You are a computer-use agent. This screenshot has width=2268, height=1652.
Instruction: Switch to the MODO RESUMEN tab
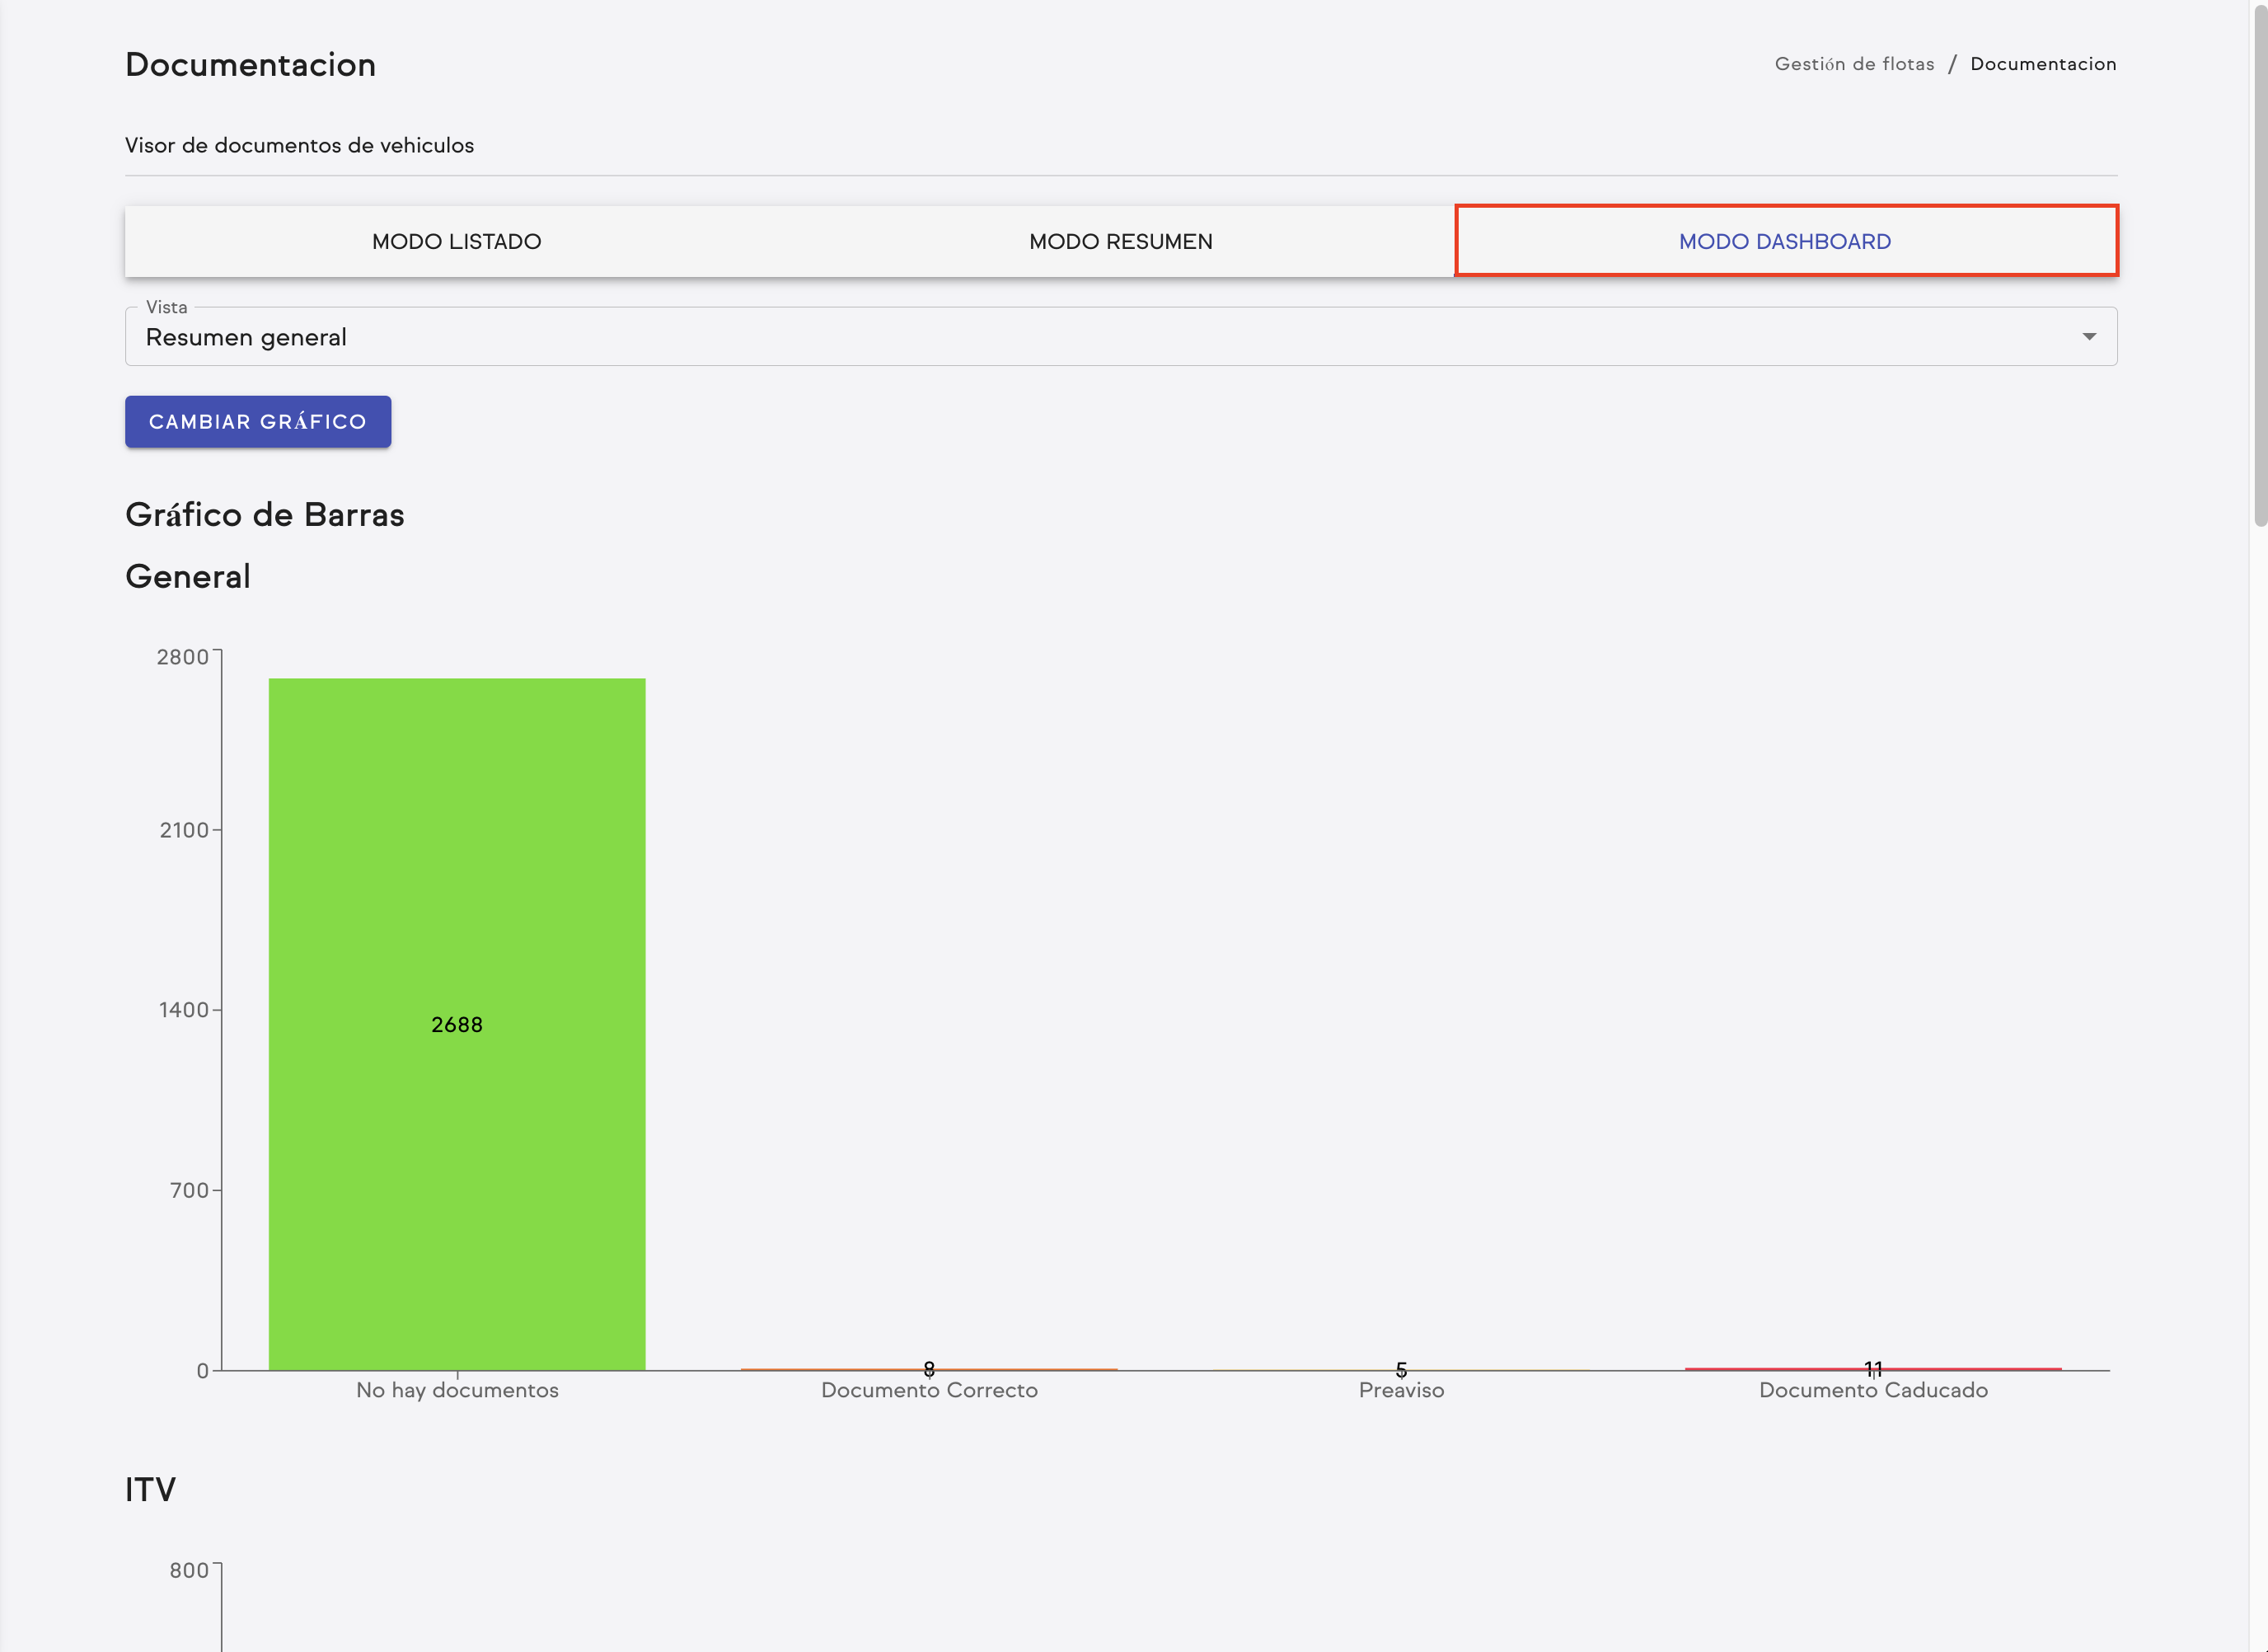[1120, 241]
